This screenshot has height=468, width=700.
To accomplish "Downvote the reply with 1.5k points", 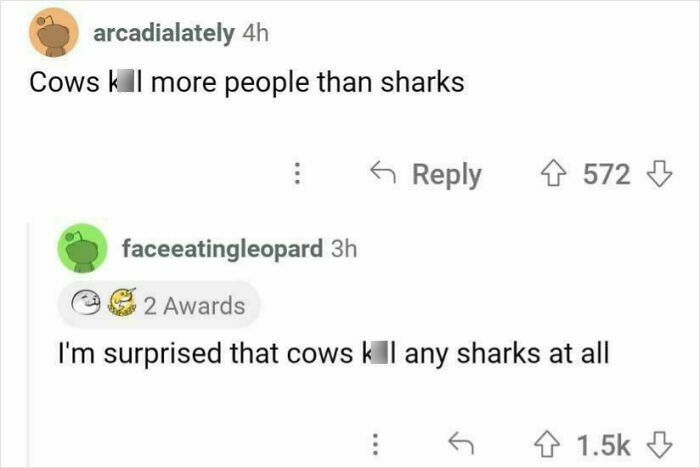I will (659, 444).
